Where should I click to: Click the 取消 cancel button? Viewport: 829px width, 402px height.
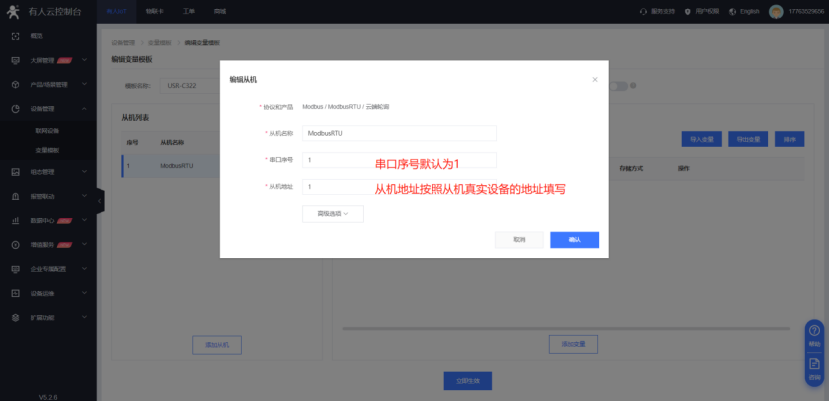tap(519, 240)
